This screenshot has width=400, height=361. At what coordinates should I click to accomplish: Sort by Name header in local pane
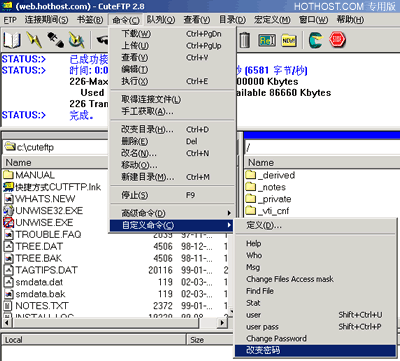click(56, 162)
